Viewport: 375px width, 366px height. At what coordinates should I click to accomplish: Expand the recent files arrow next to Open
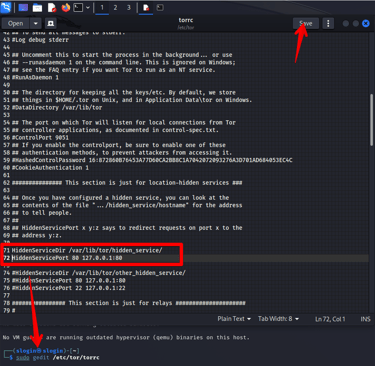coord(35,23)
